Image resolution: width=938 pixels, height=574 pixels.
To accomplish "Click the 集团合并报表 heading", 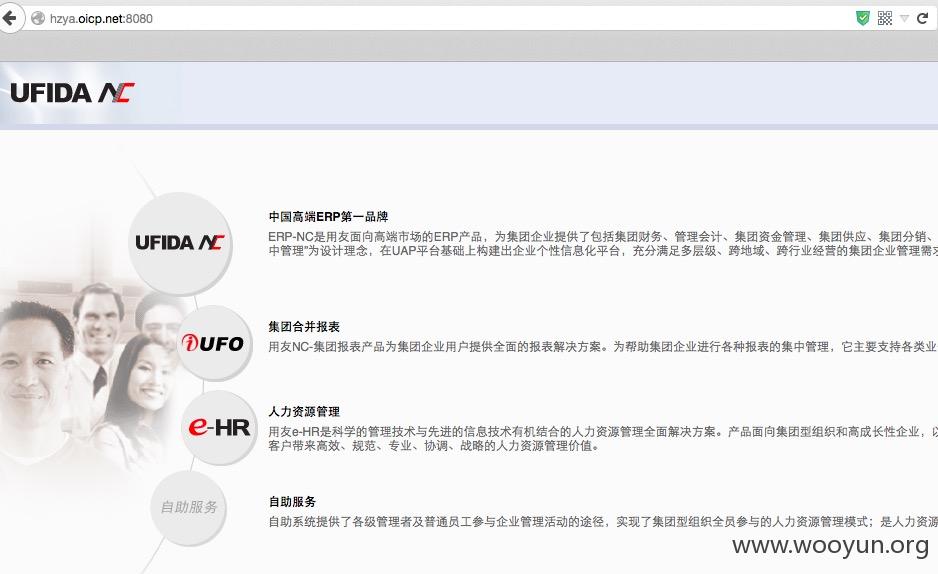I will coord(304,326).
